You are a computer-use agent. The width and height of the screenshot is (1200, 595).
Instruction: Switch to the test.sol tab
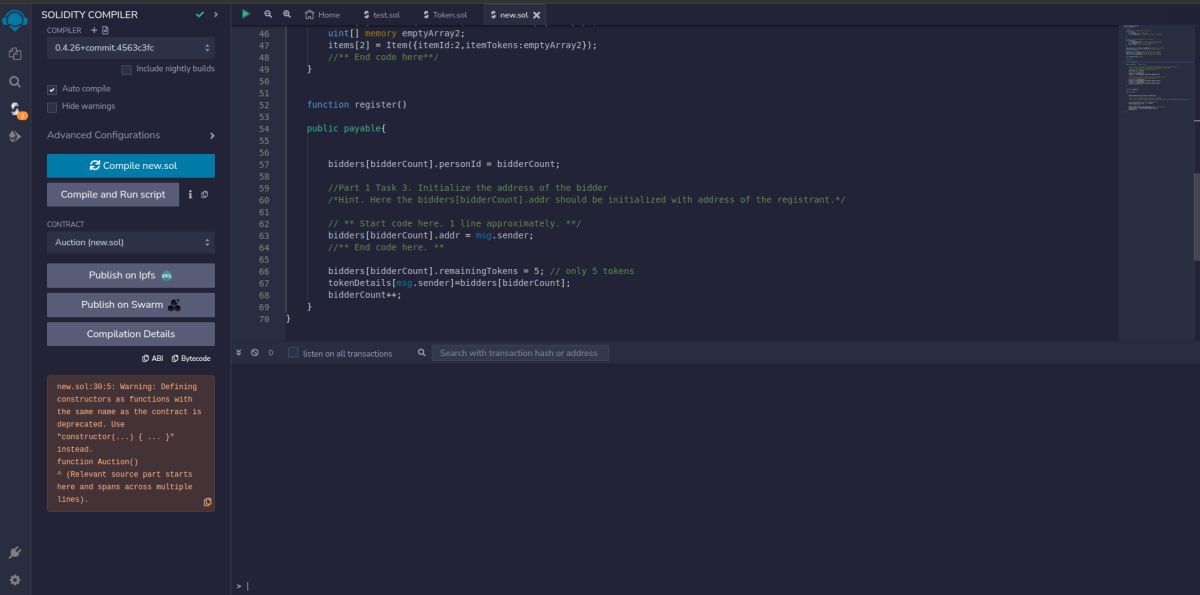[380, 15]
